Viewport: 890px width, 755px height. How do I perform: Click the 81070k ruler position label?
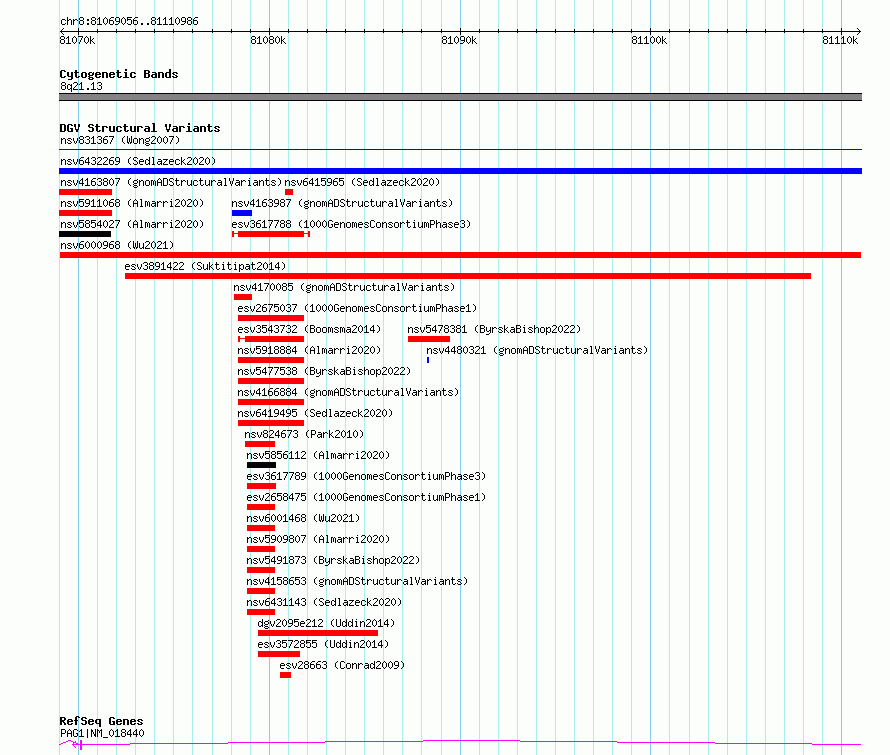(77, 40)
